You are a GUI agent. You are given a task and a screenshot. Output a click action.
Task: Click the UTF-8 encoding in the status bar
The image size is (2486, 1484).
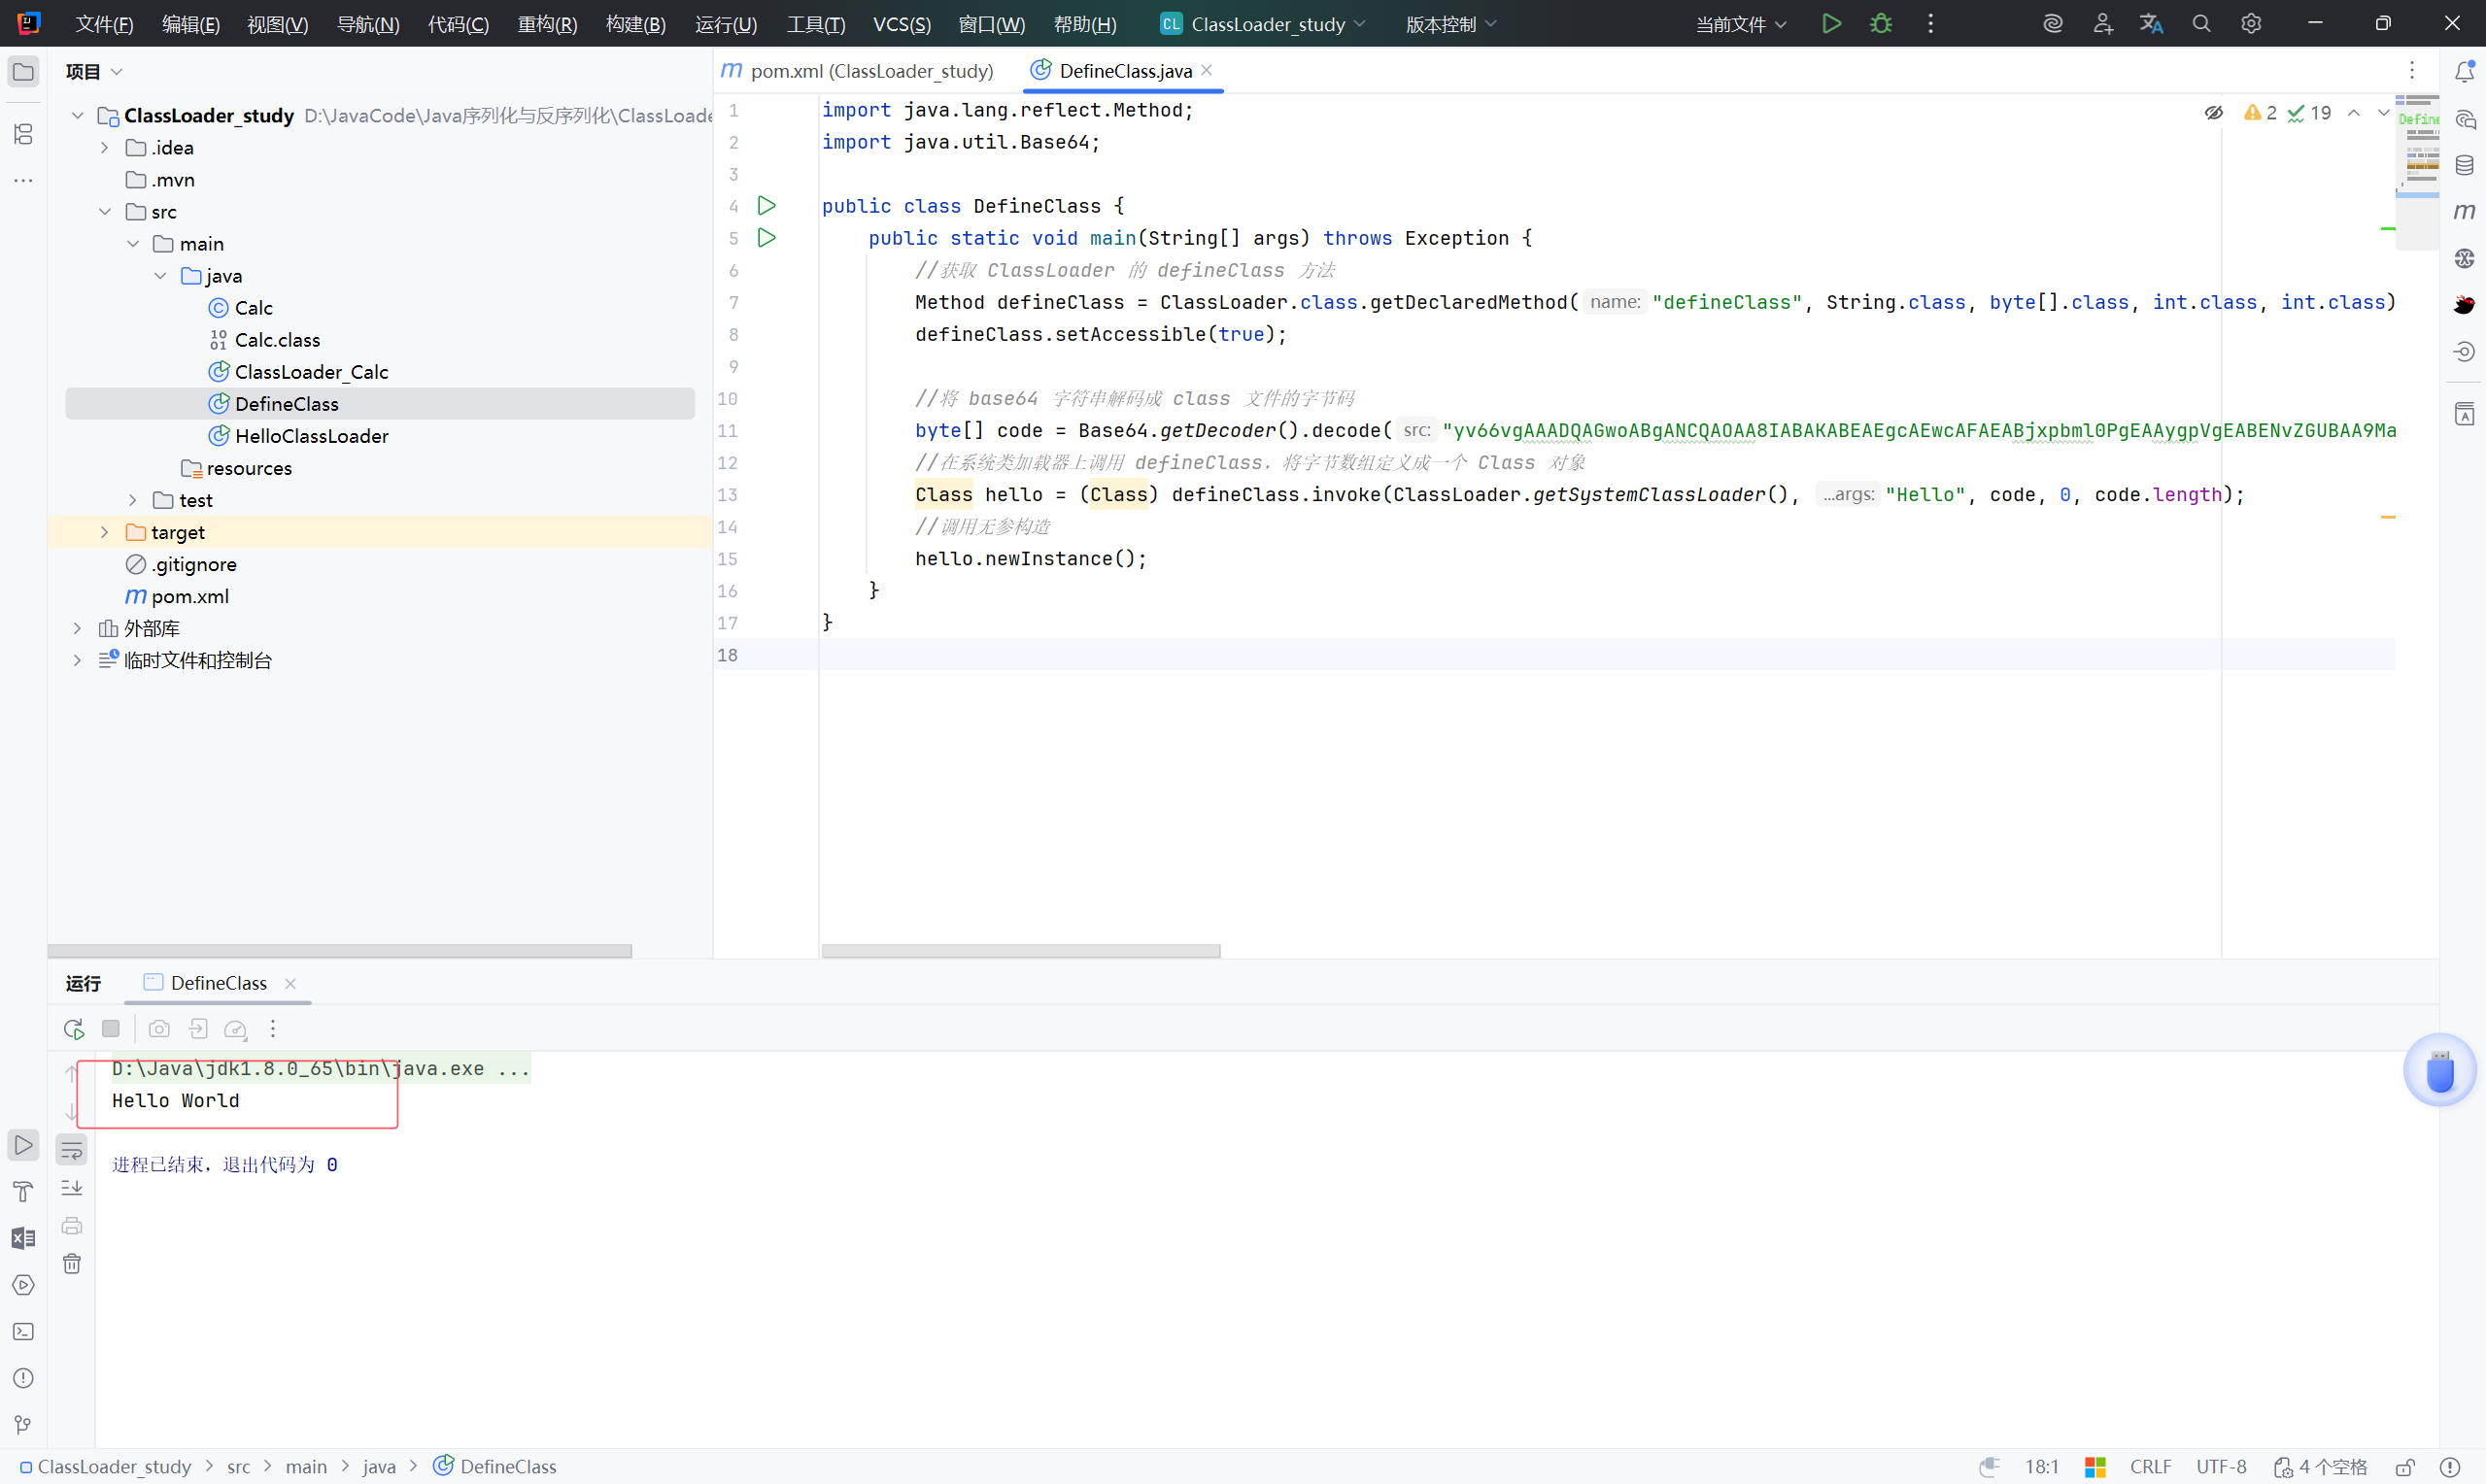(2220, 1467)
